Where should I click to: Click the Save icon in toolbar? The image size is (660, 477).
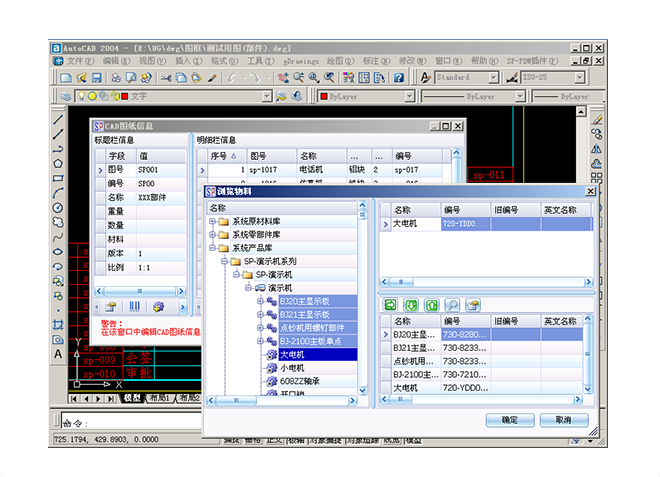pos(97,77)
